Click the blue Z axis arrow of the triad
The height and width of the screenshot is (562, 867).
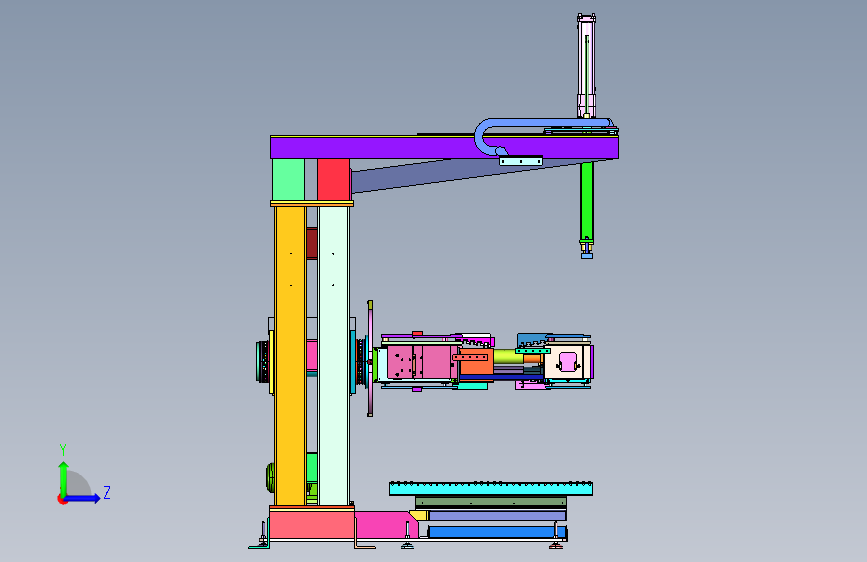click(83, 498)
